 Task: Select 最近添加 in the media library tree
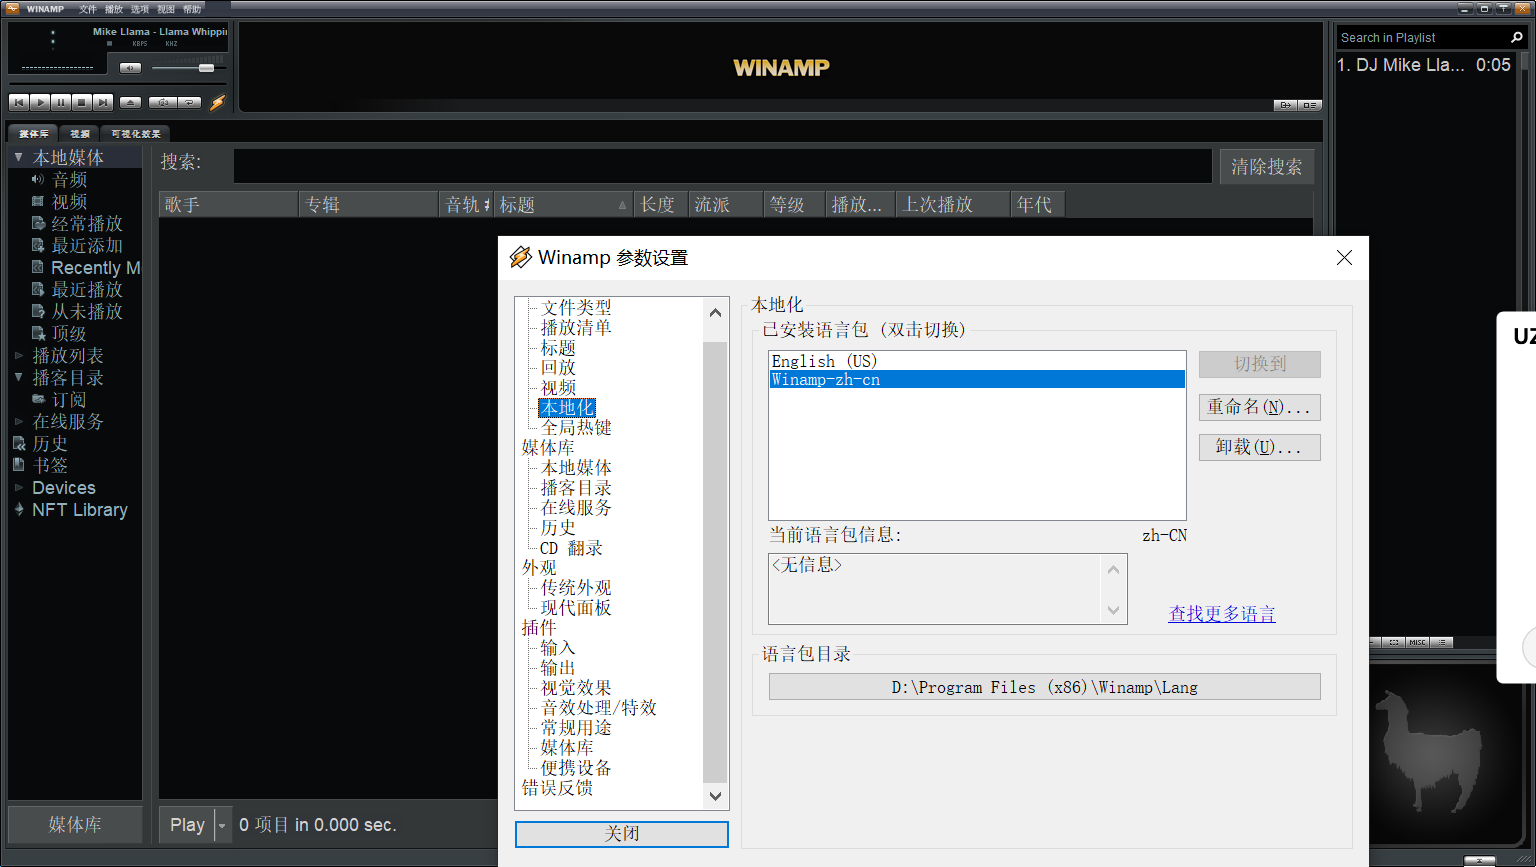coord(87,245)
